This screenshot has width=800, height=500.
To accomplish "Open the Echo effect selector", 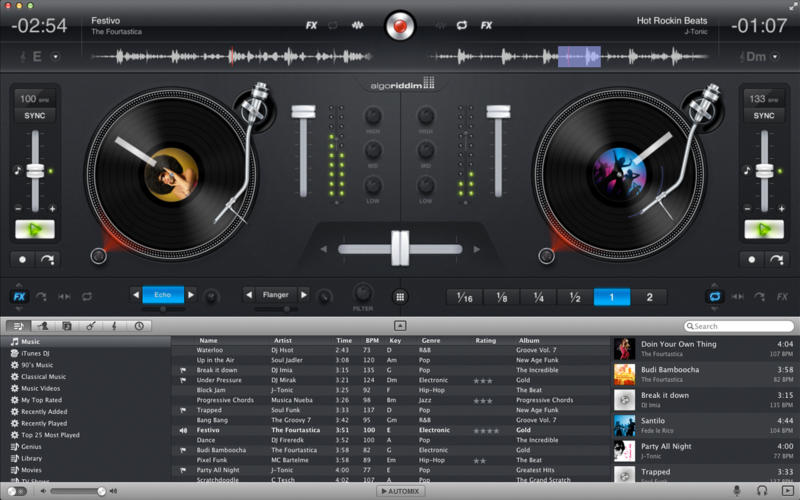I will point(162,295).
